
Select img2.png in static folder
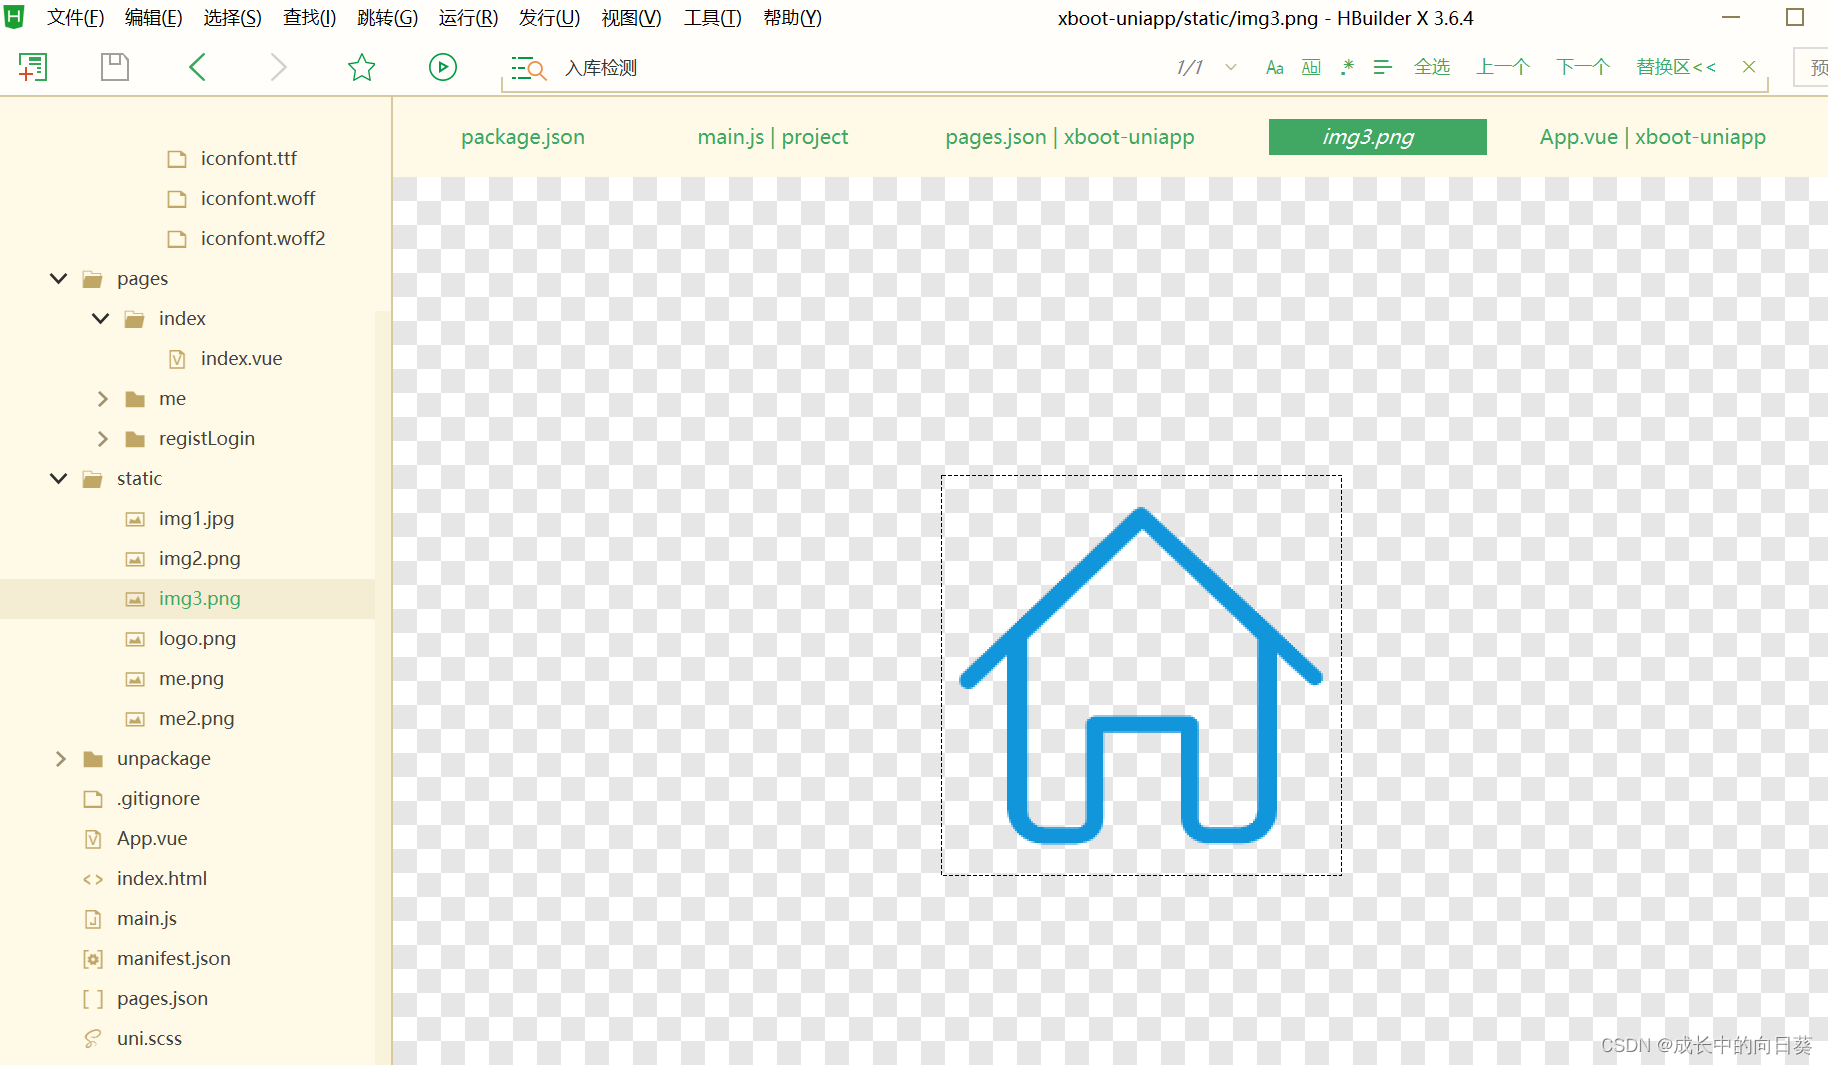coord(199,558)
